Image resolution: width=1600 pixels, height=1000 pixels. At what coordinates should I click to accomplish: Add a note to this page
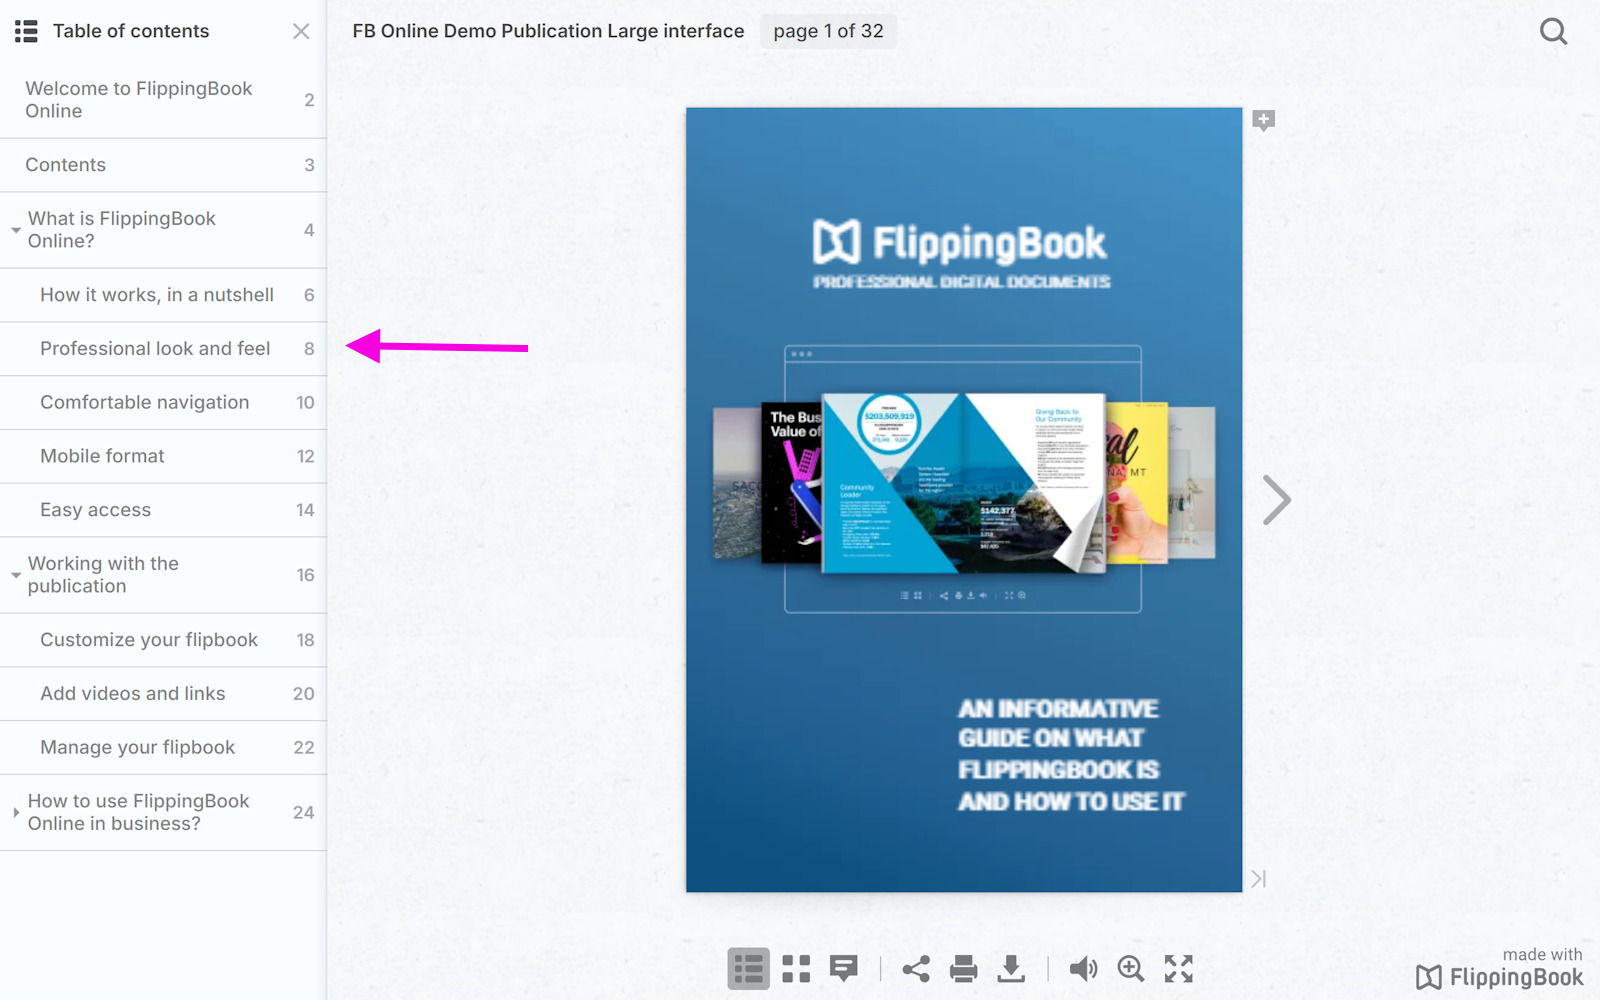[1264, 121]
